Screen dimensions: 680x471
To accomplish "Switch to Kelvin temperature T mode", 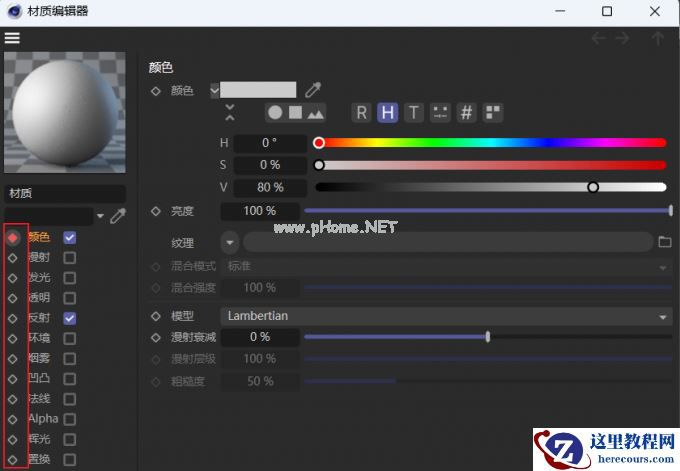I will tap(414, 113).
